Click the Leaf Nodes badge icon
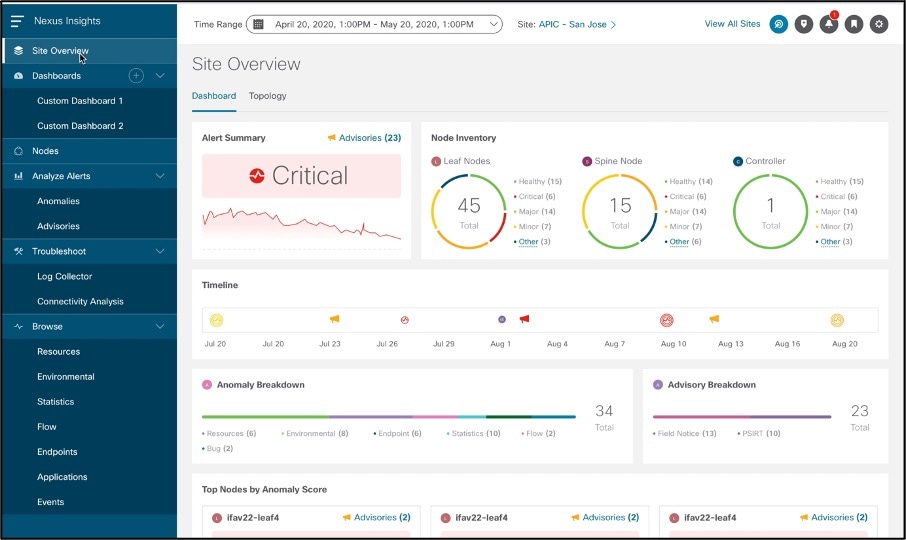906x540 pixels. 436,161
